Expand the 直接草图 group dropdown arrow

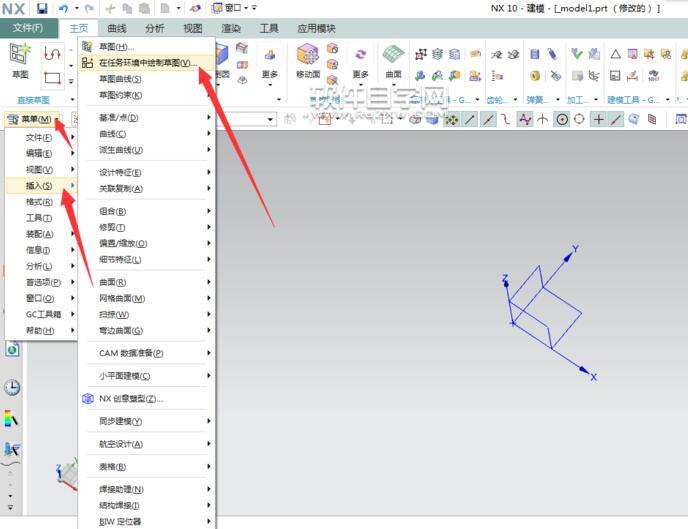72,100
